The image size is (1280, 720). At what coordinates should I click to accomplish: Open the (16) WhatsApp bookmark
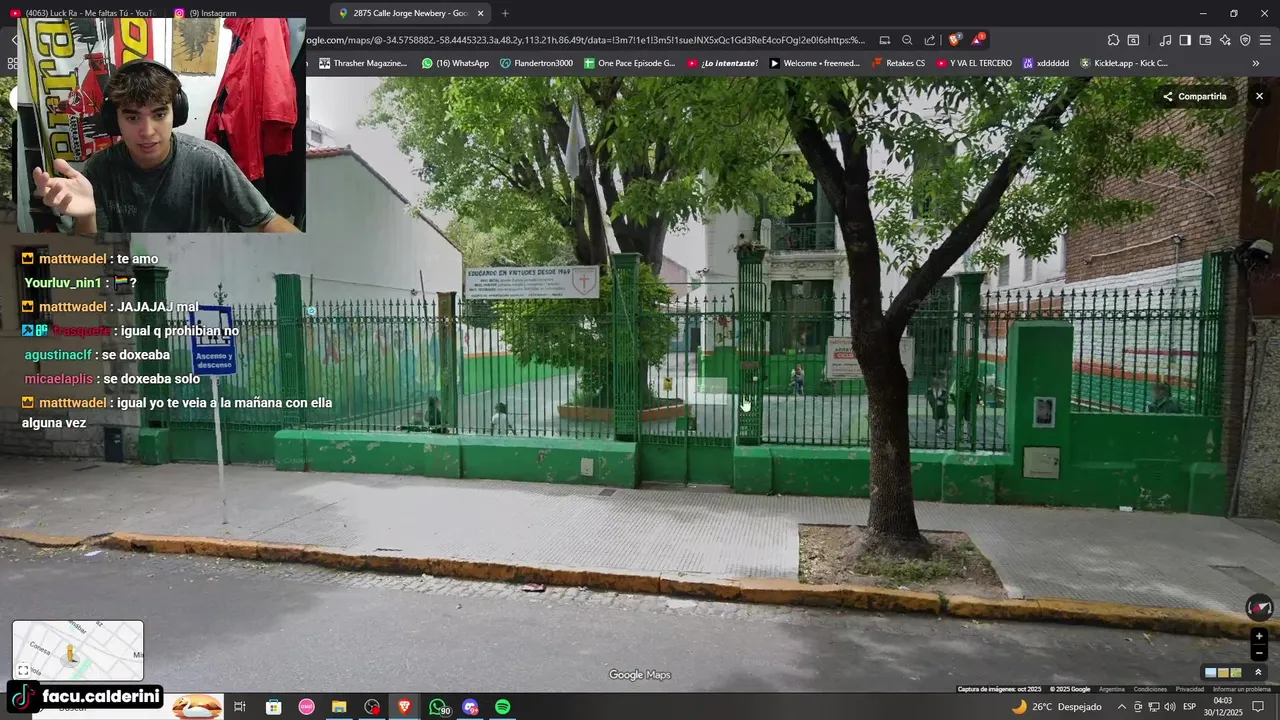[x=455, y=63]
